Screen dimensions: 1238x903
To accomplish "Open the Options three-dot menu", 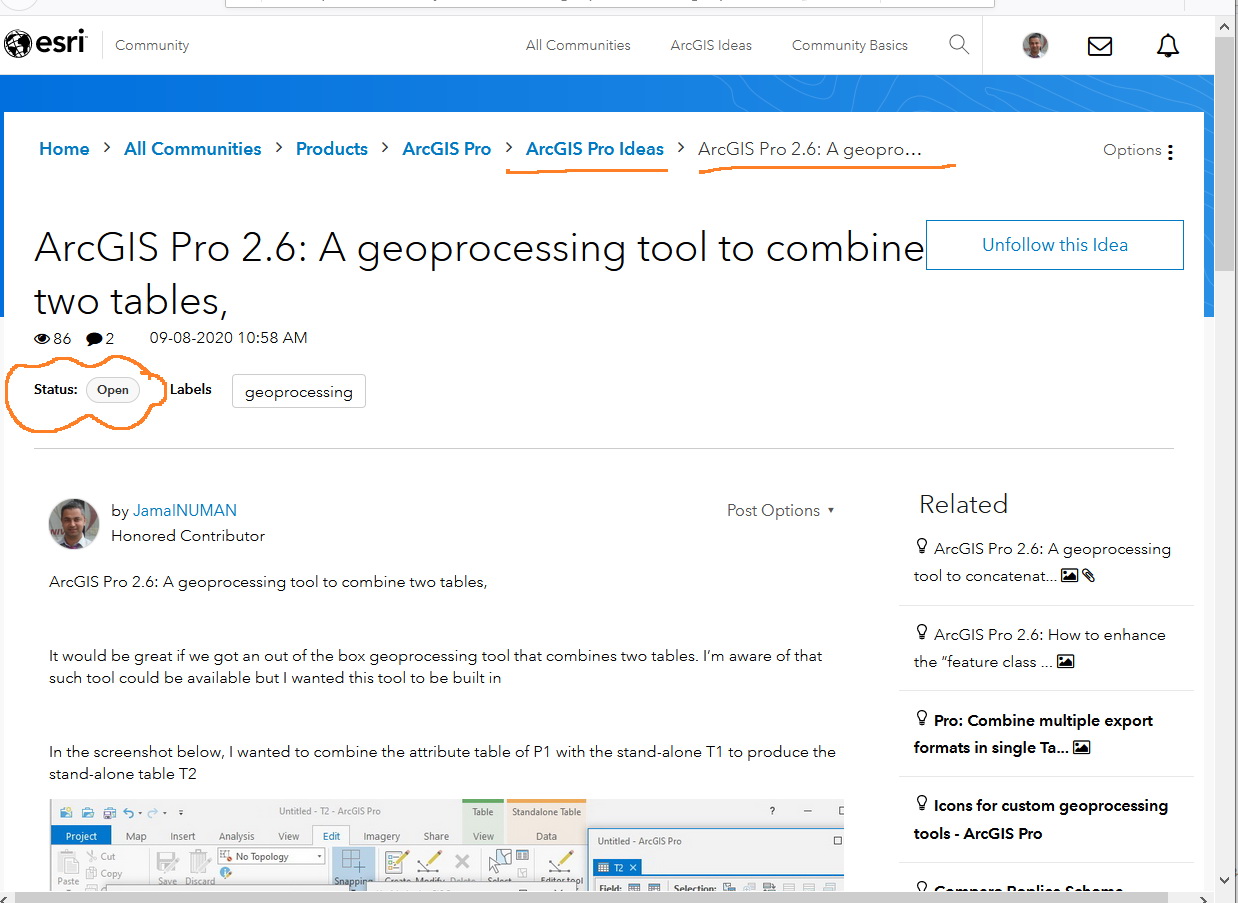I will tap(1171, 150).
